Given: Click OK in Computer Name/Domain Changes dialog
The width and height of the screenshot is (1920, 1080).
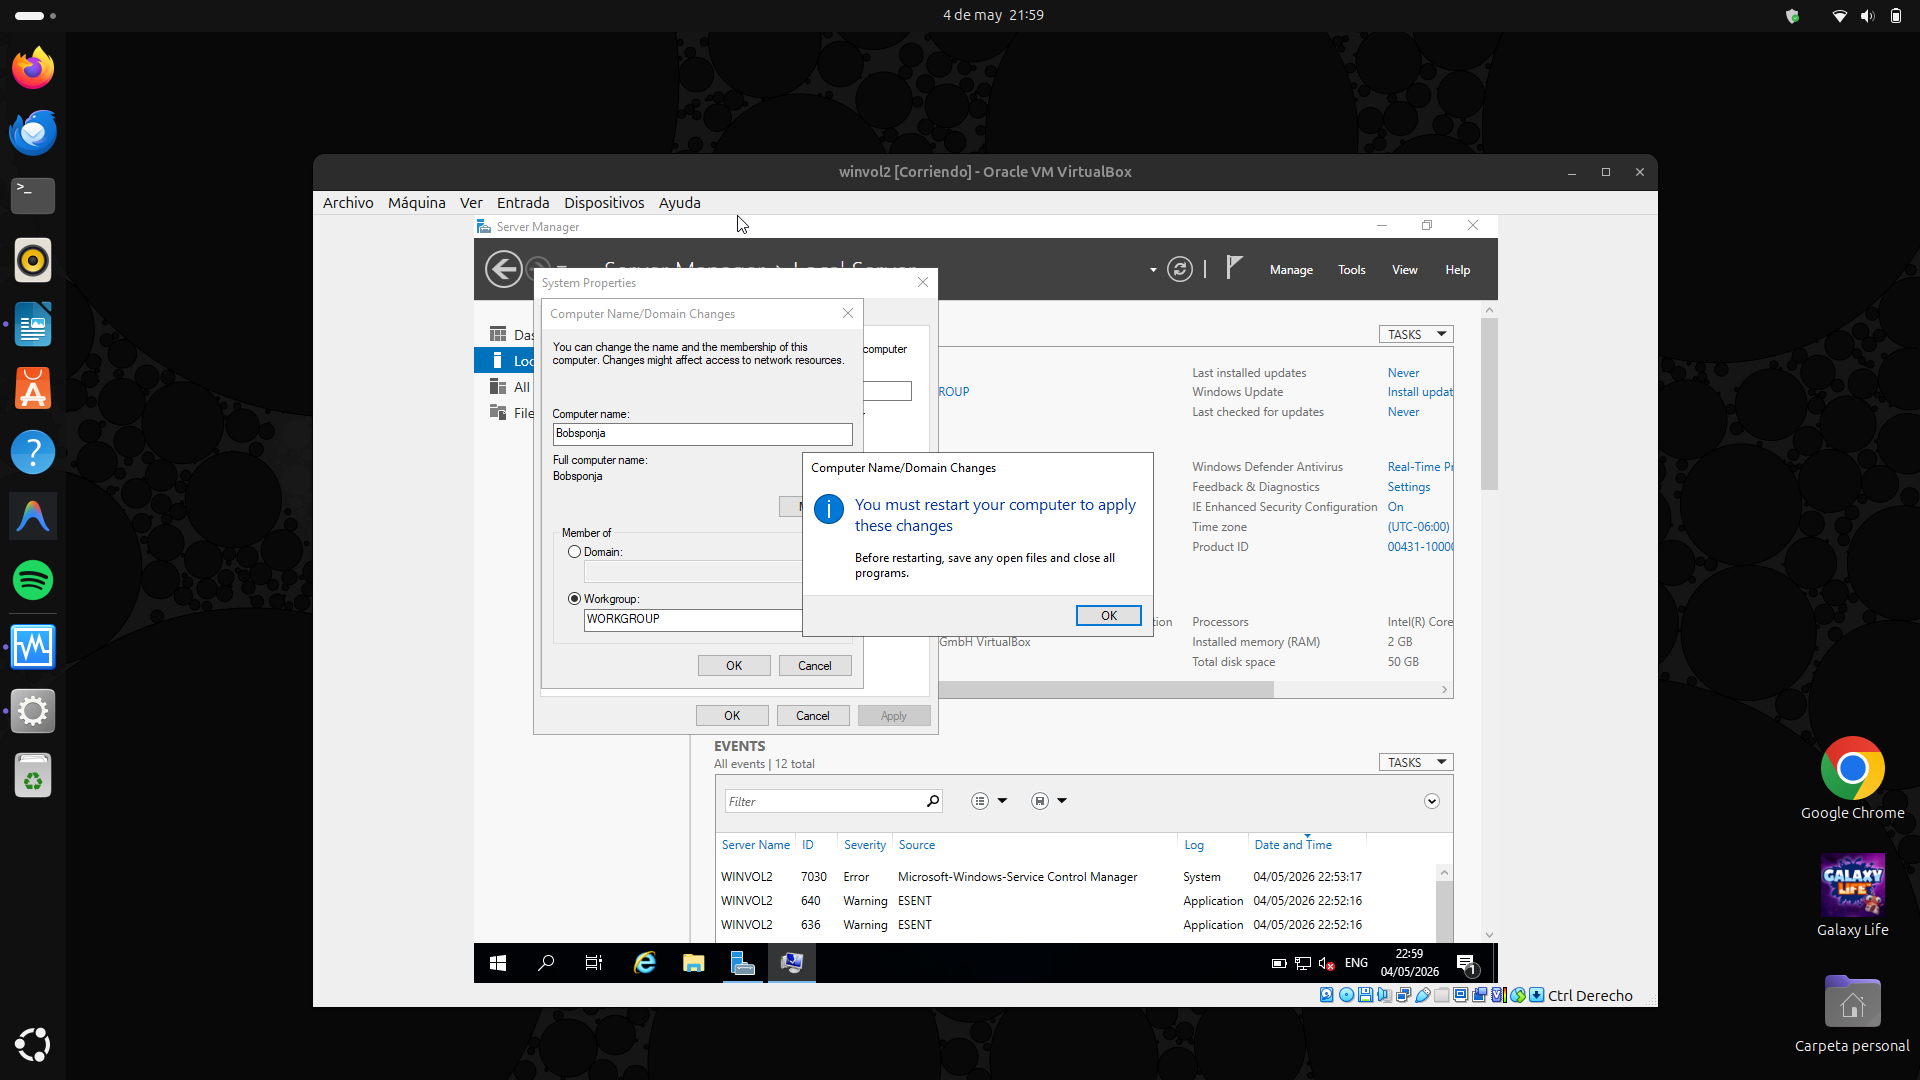Looking at the screenshot, I should (x=734, y=666).
